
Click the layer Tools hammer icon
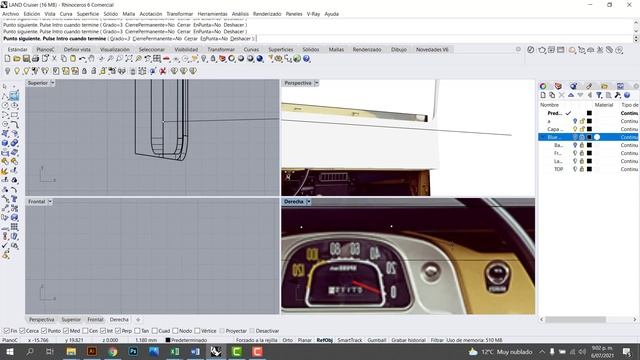click(618, 95)
